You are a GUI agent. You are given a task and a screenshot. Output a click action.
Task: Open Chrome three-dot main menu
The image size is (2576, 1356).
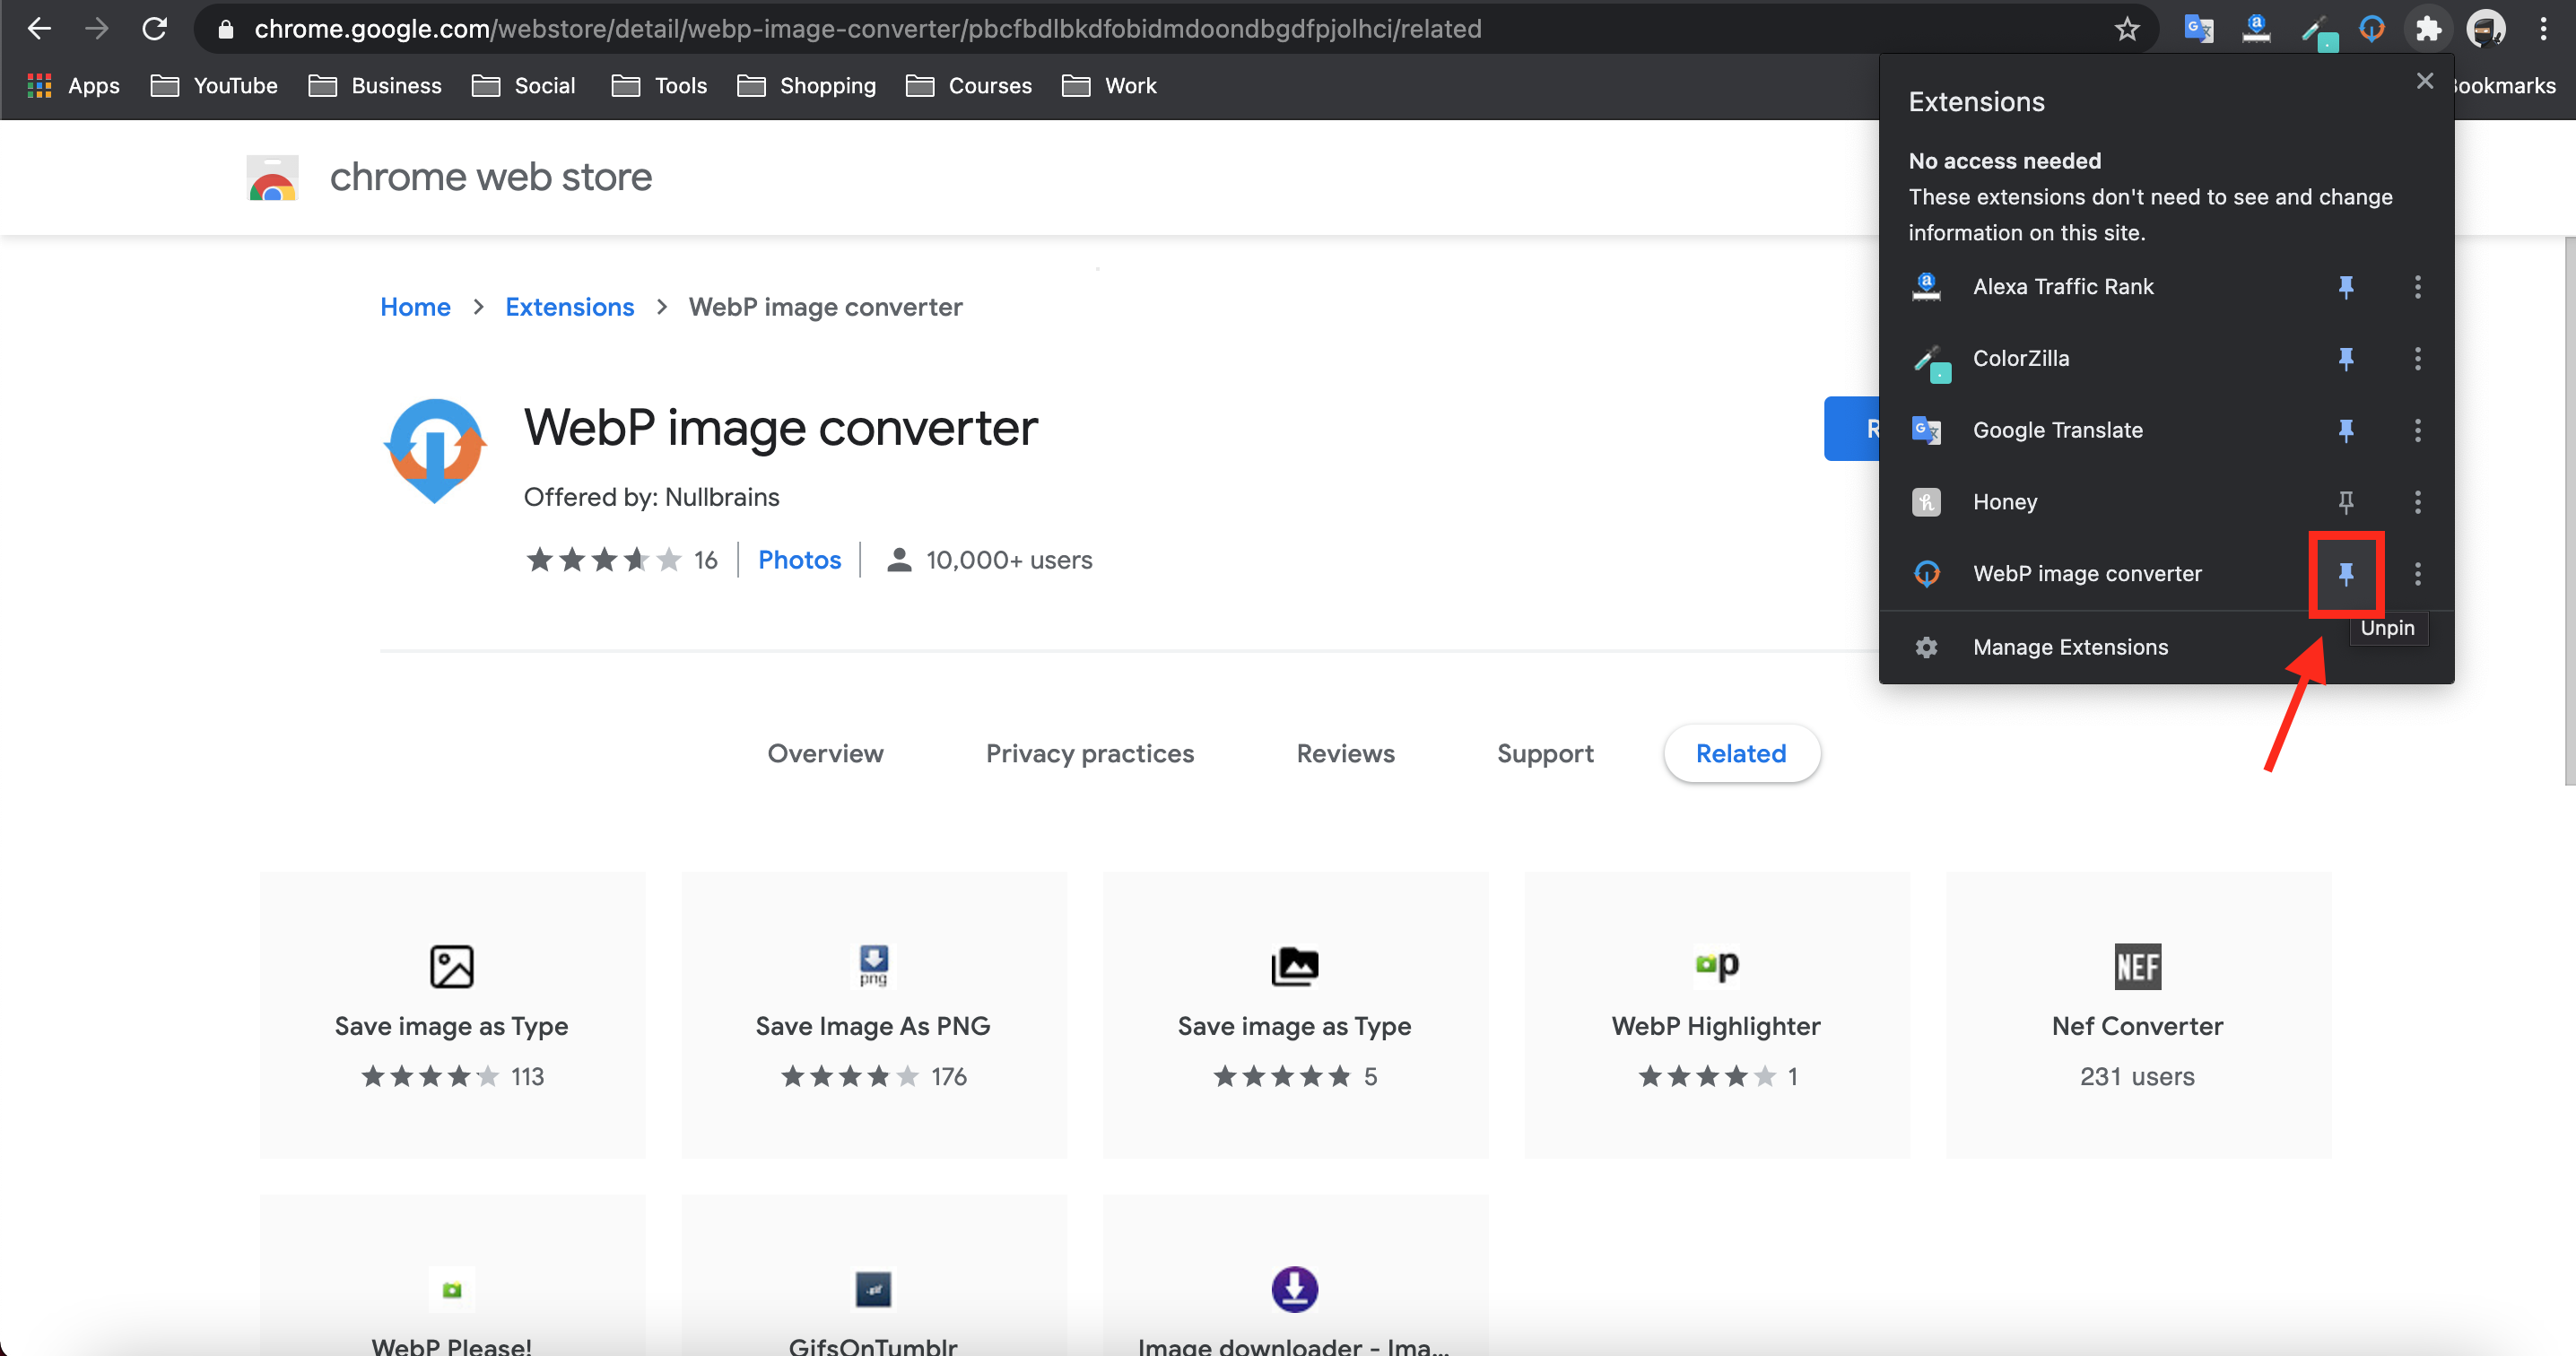pyautogui.click(x=2543, y=29)
